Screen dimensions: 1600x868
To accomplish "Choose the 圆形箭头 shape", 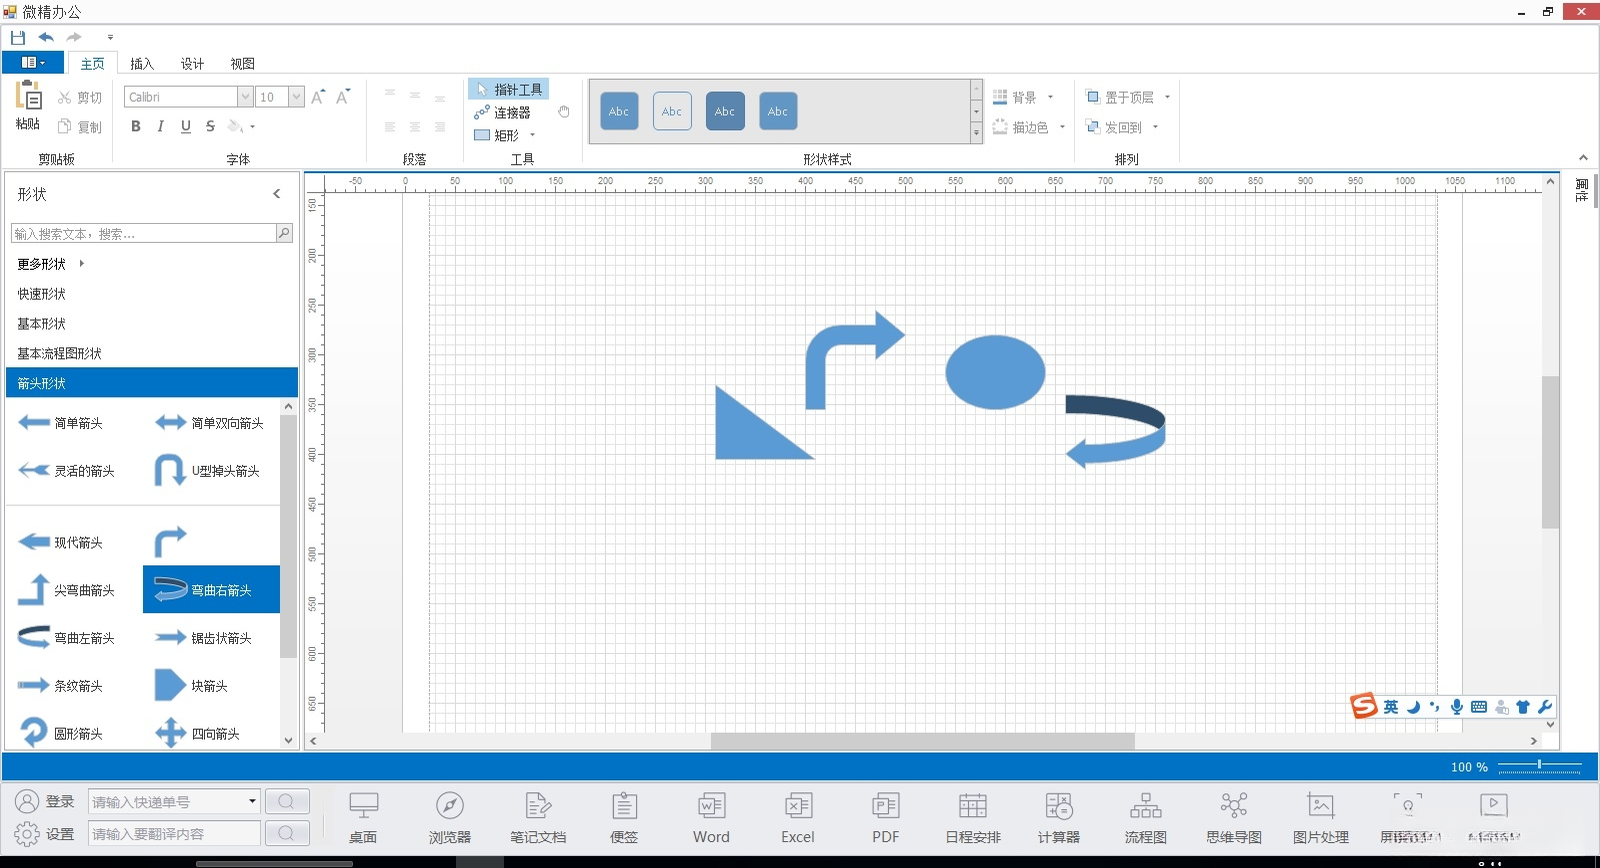I will click(x=60, y=733).
